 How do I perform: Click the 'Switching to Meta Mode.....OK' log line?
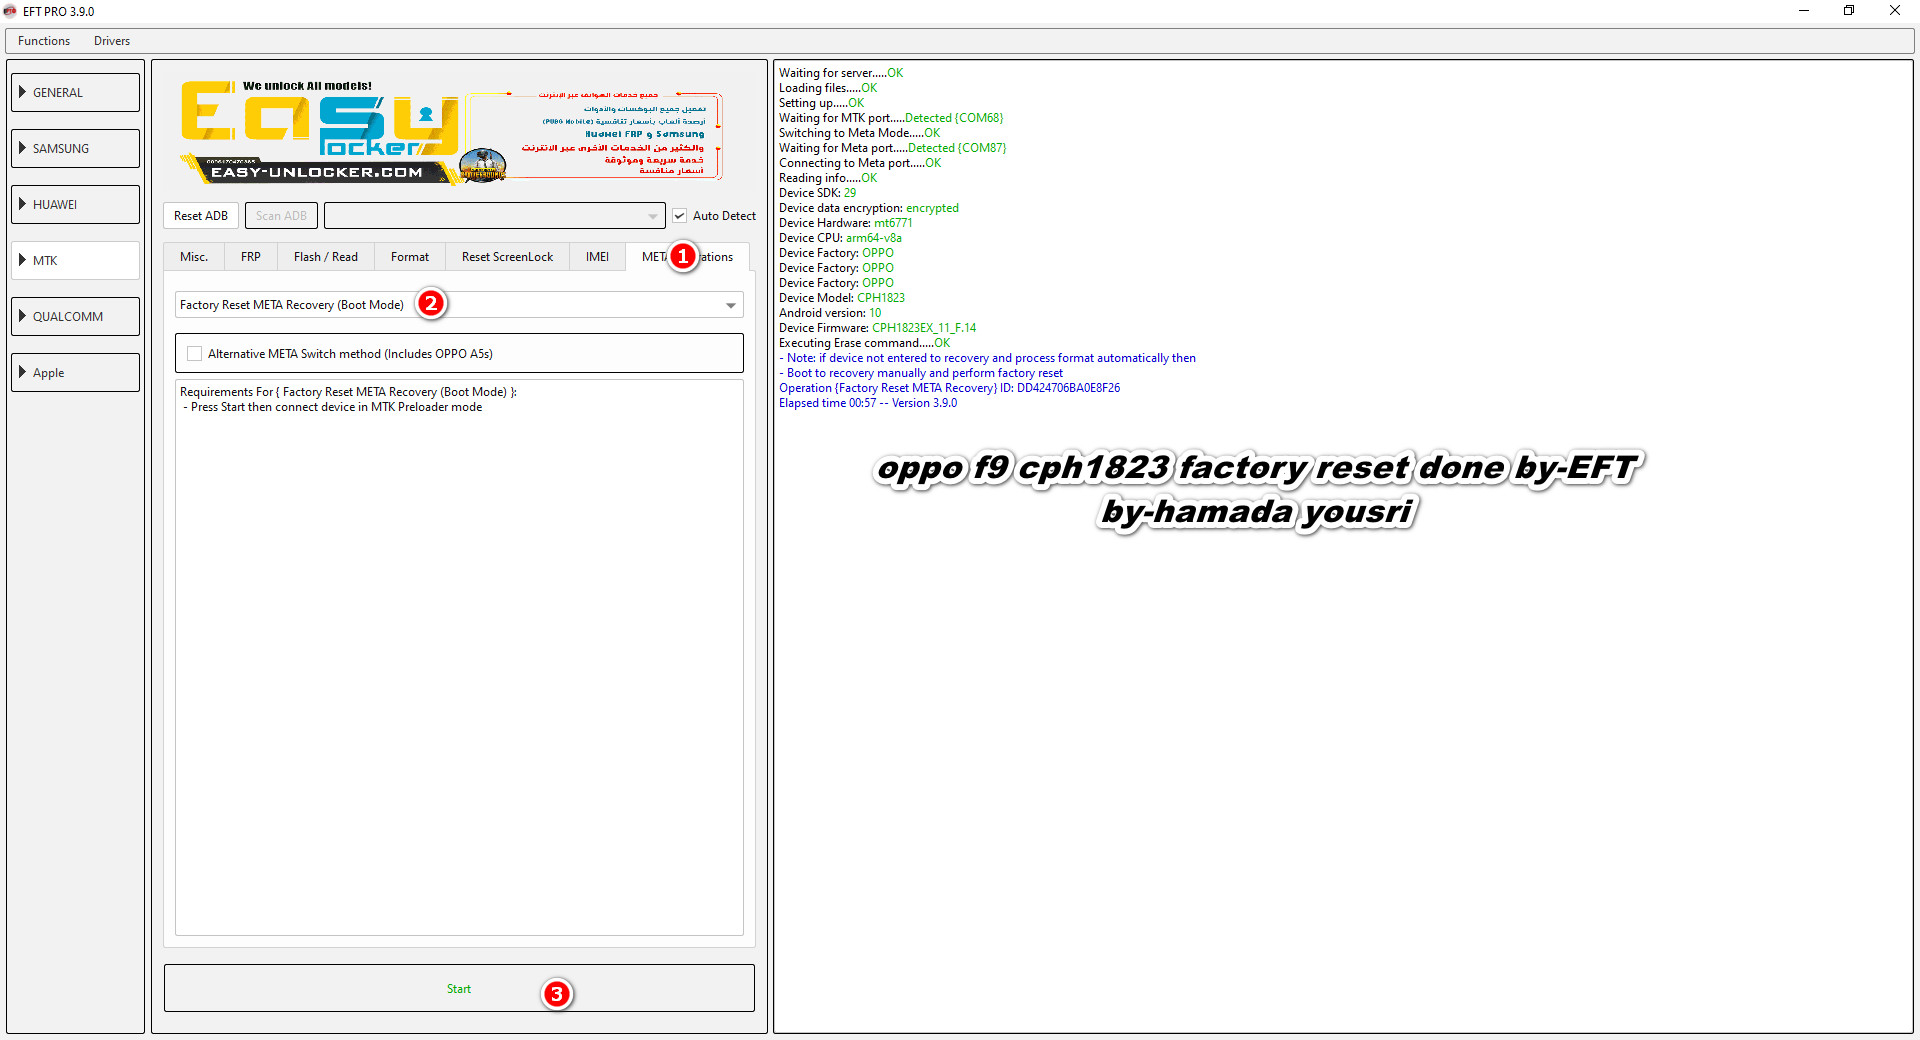[859, 133]
